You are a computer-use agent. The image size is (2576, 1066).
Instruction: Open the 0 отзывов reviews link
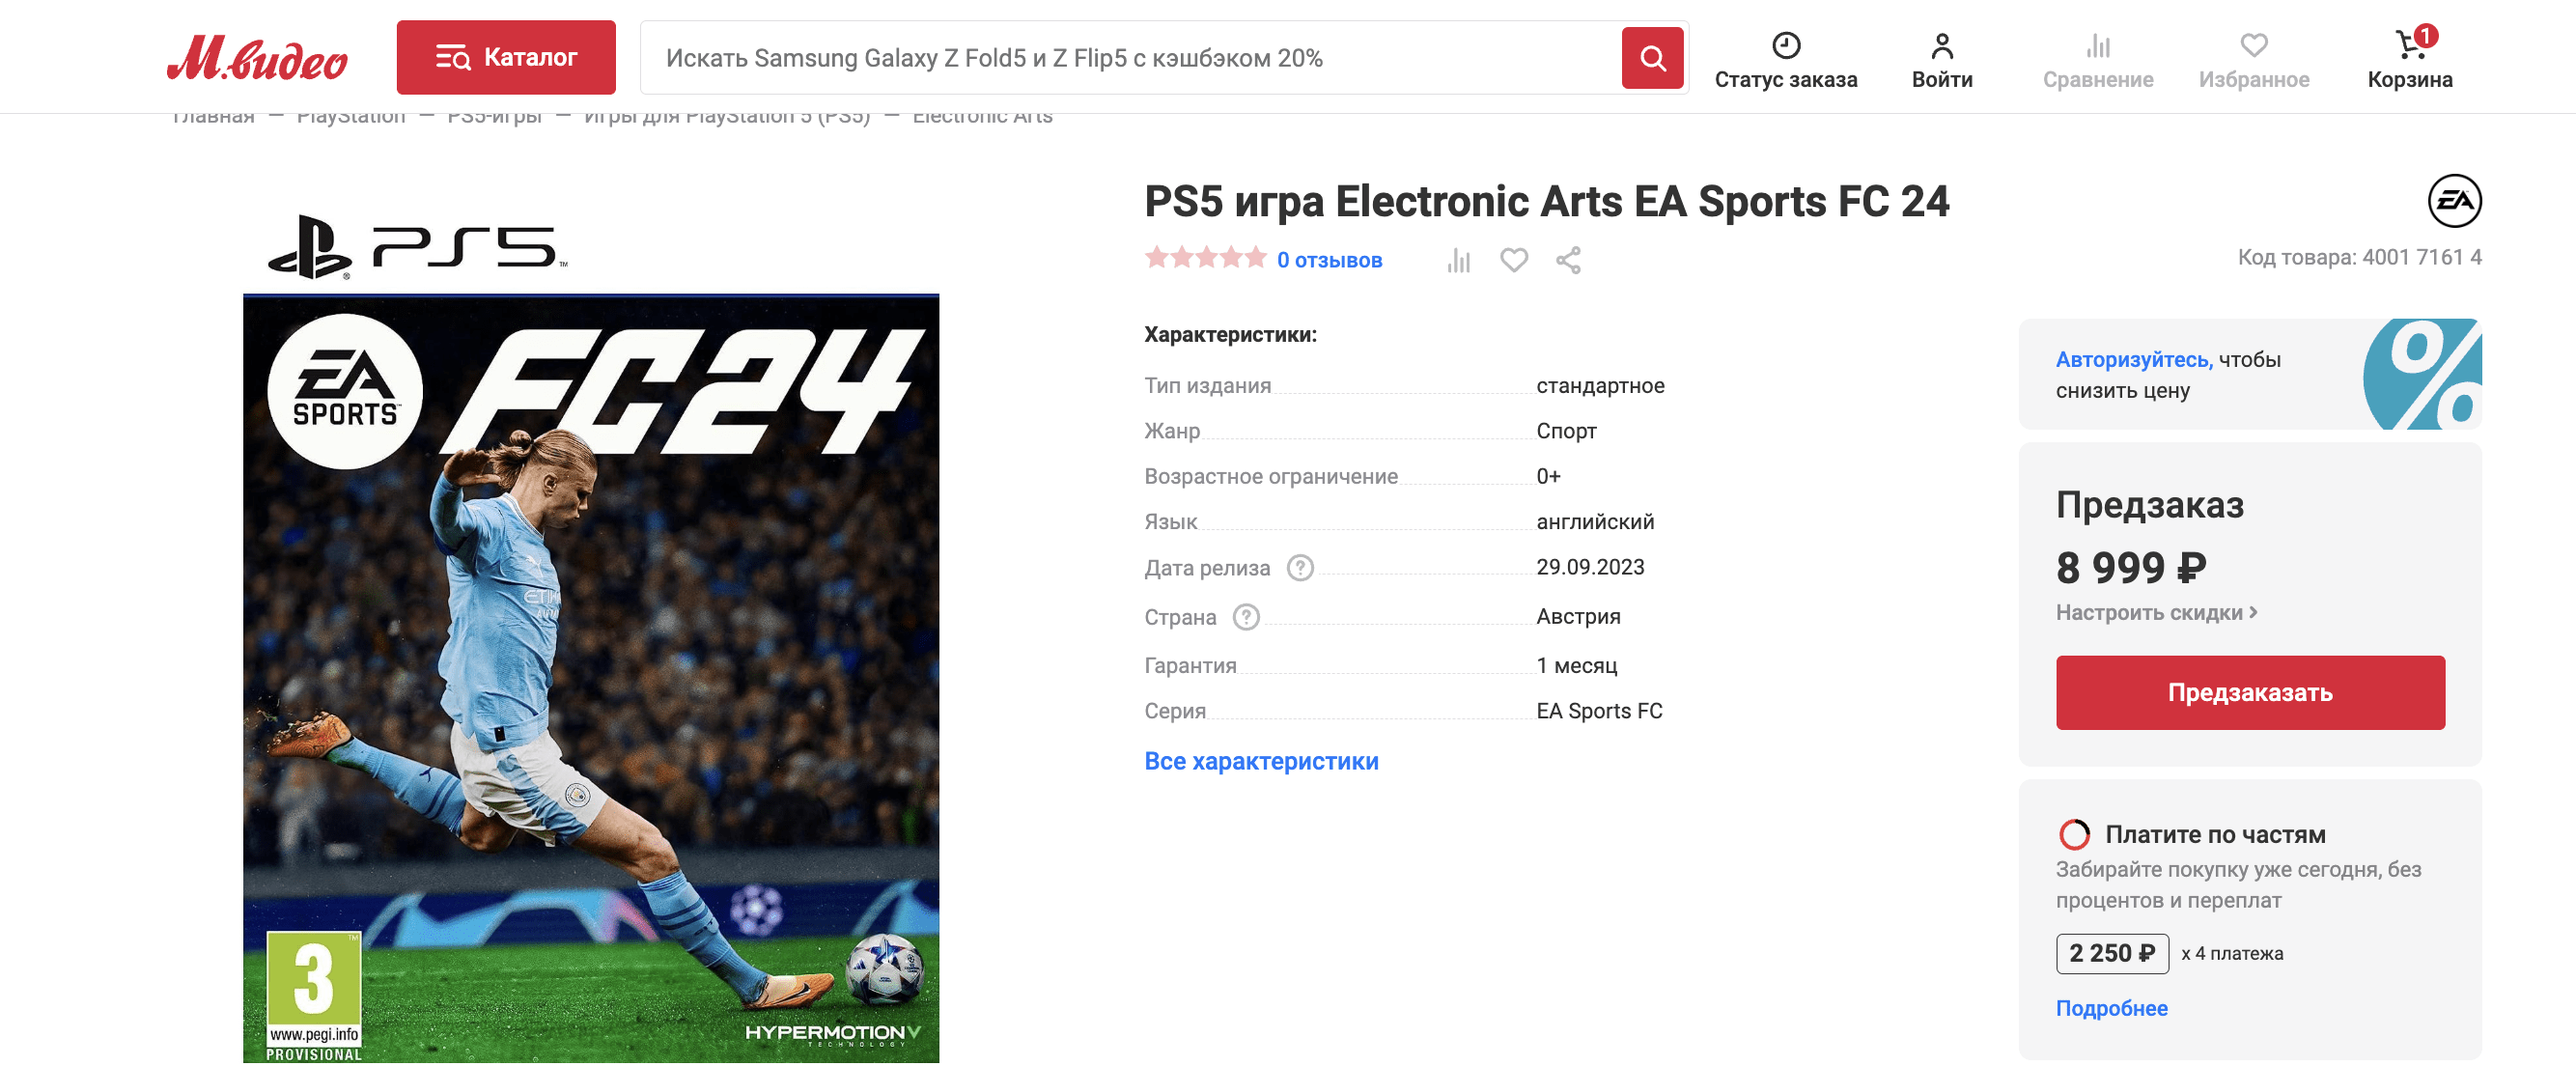click(x=1329, y=260)
